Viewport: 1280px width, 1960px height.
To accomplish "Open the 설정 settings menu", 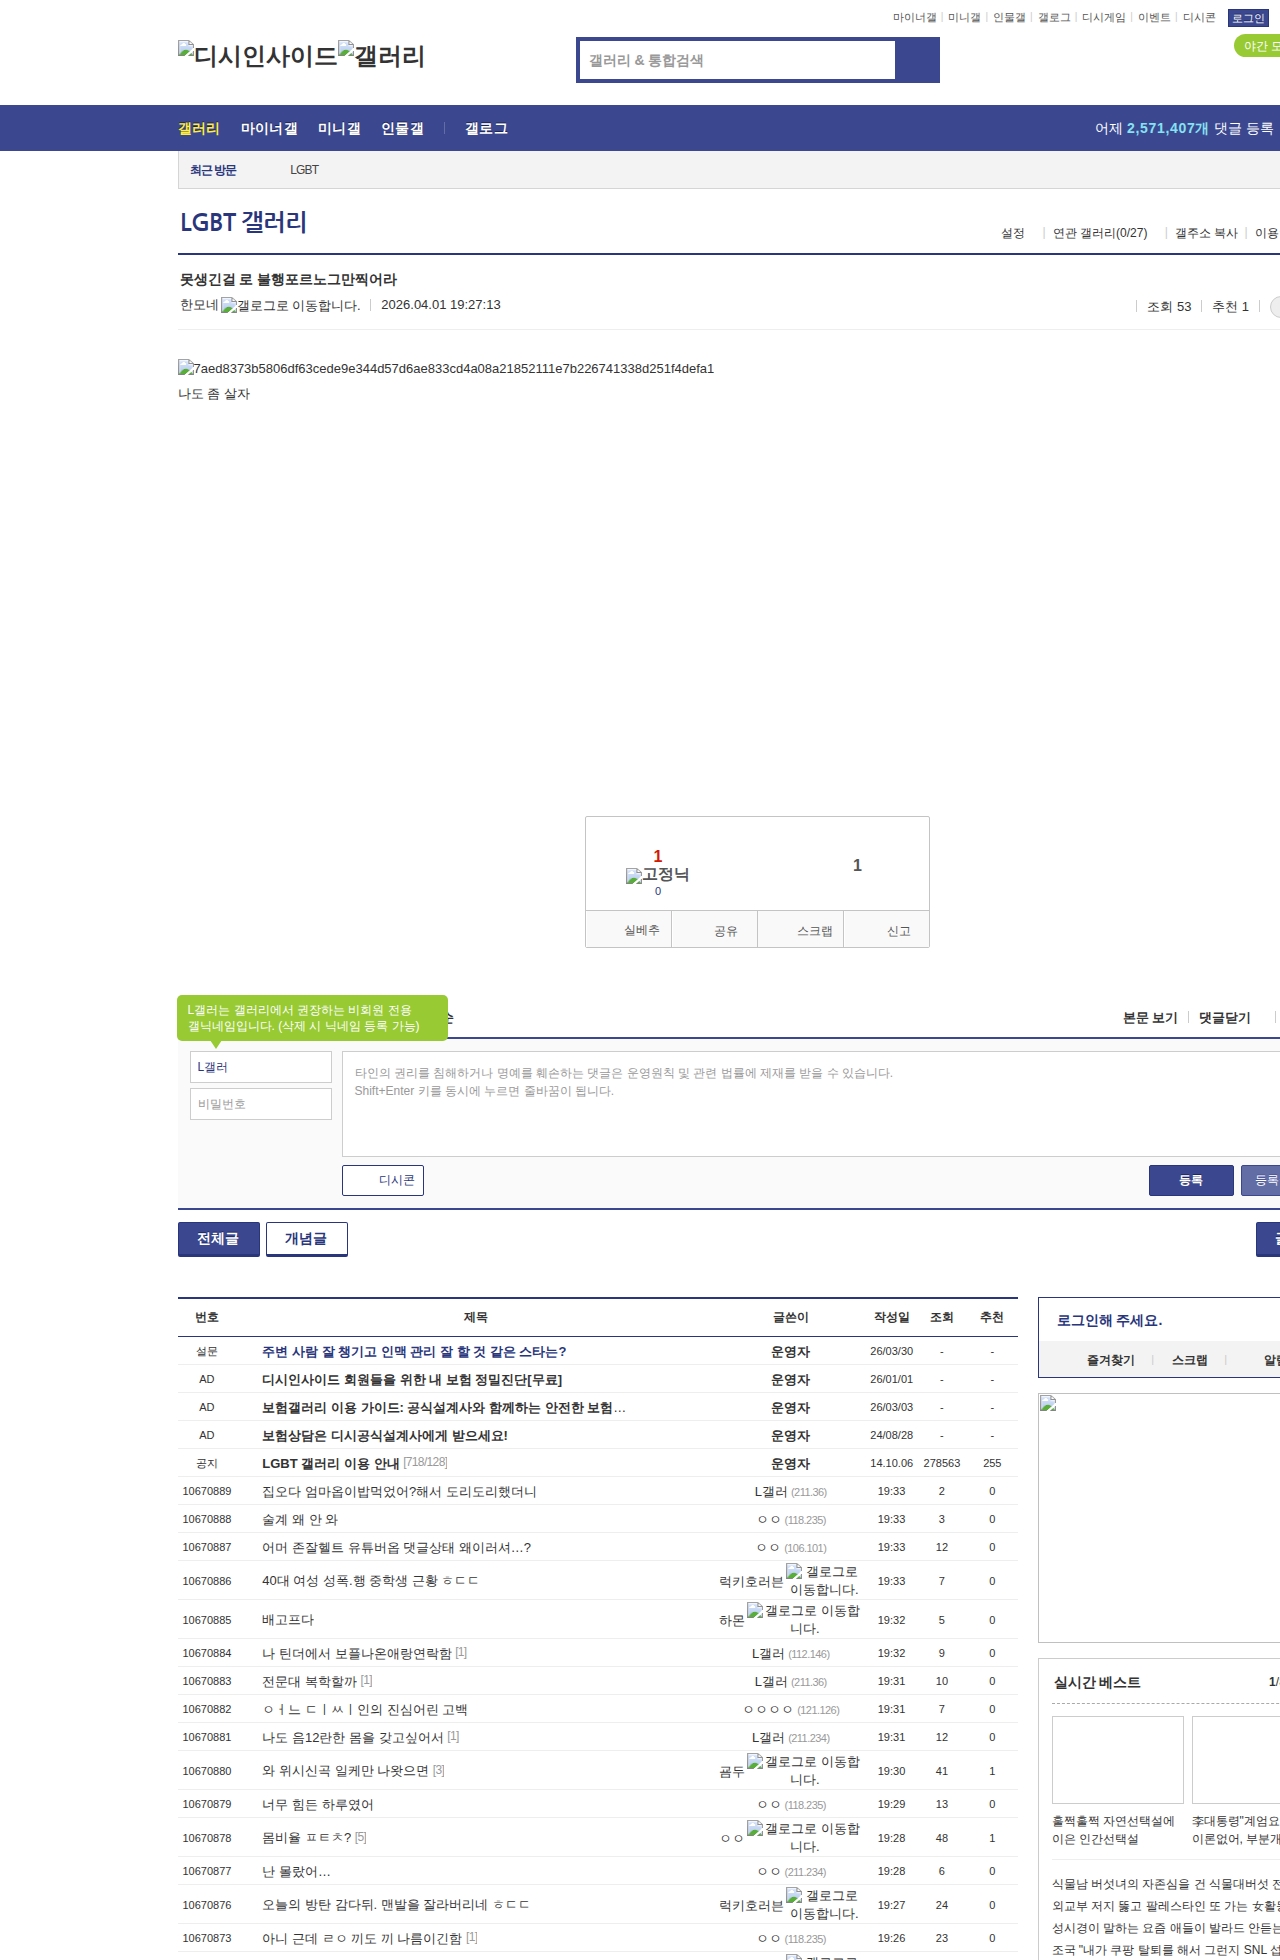I will click(x=1013, y=233).
